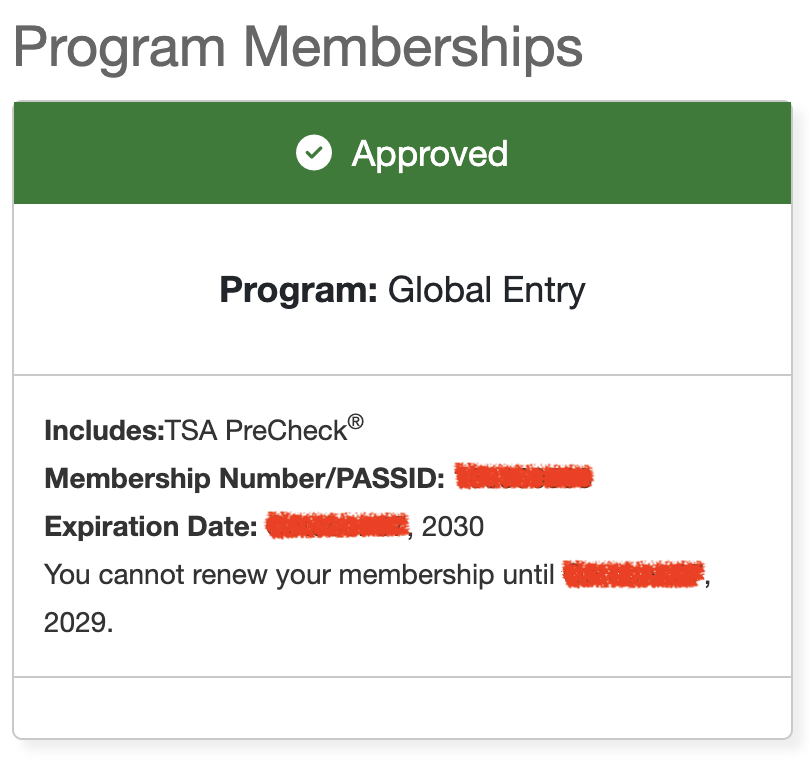Click the redacted PASSID number
Screen dimensions: 810x762
point(524,476)
